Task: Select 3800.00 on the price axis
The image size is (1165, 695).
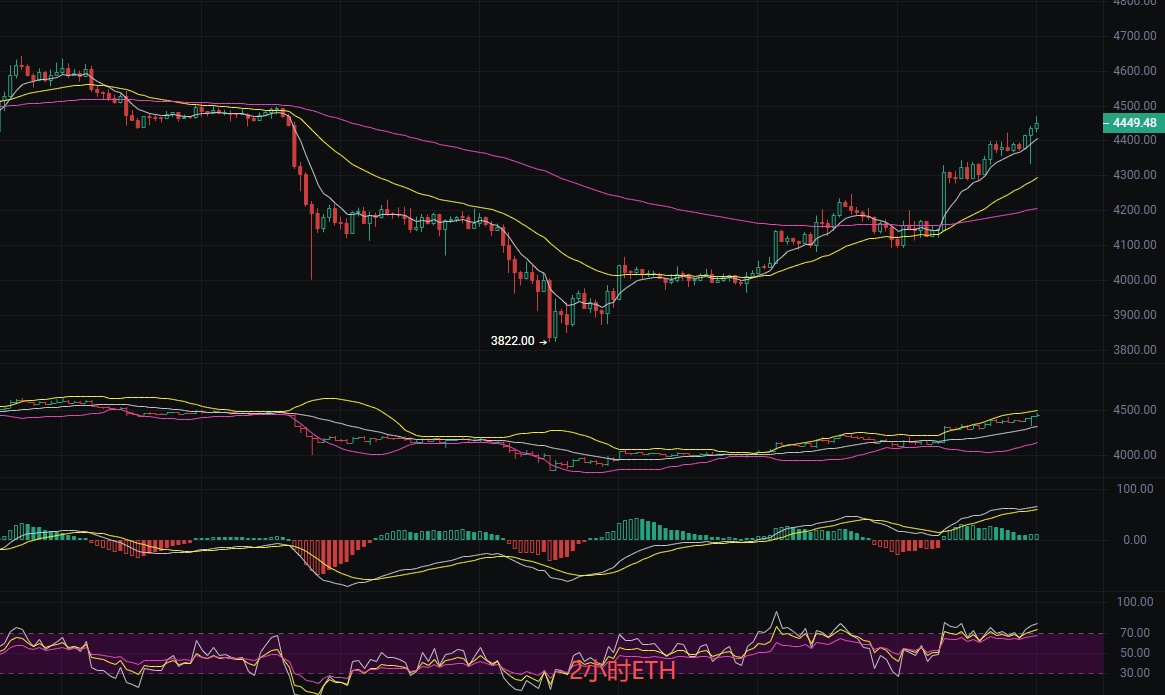Action: 1135,349
